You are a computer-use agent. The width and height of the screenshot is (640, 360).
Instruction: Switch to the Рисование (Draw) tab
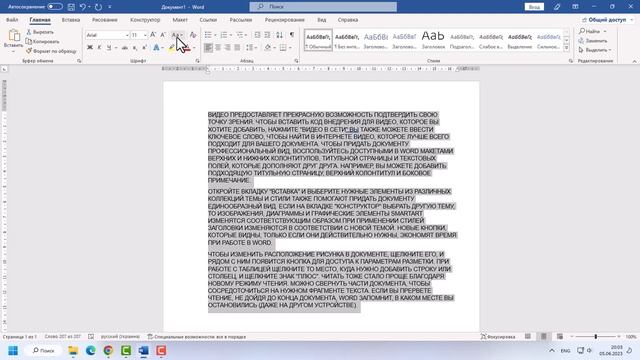pyautogui.click(x=104, y=20)
